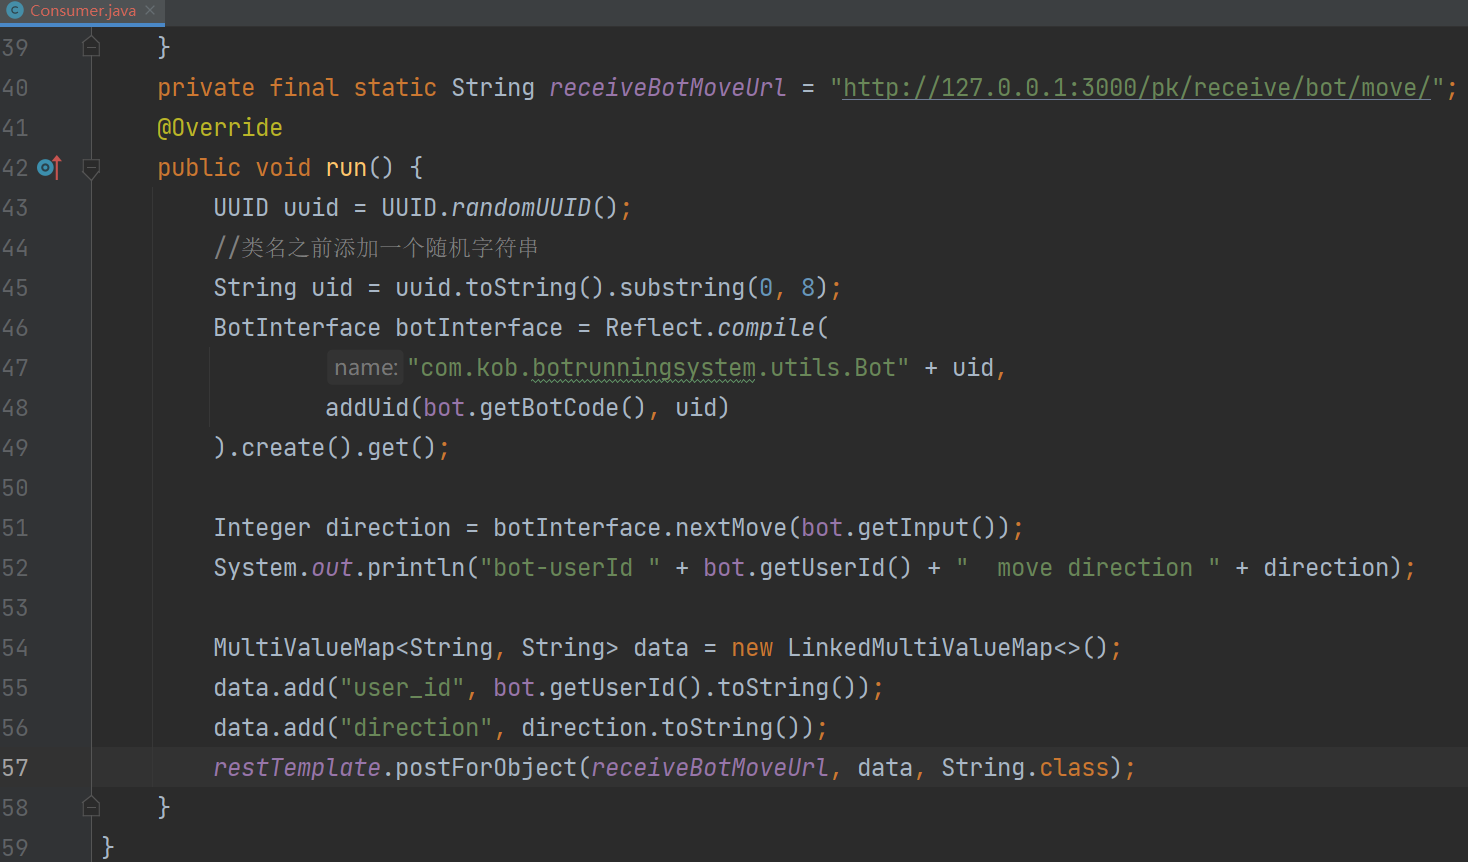Collapse the run() method via fold arrow at line 42
1468x862 pixels.
point(91,168)
